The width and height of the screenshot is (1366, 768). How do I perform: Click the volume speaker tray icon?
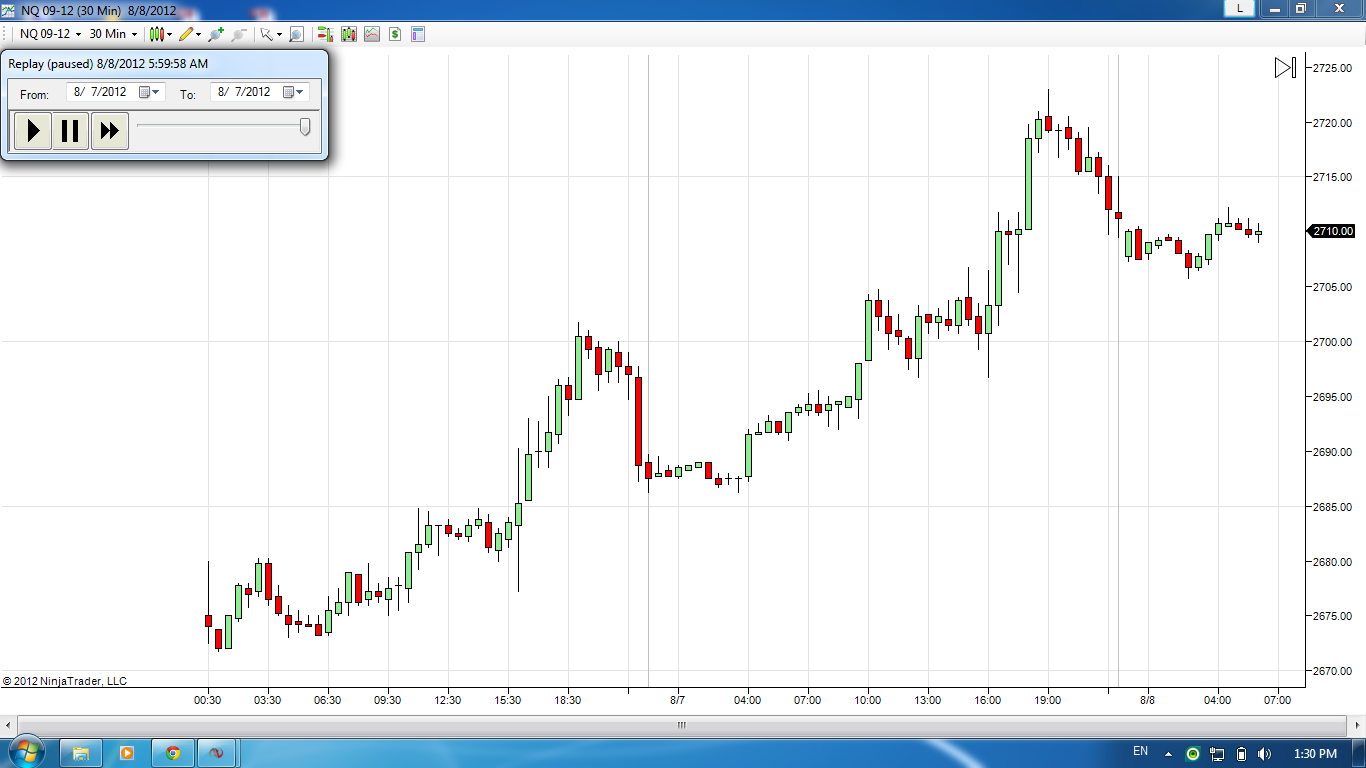[1265, 753]
